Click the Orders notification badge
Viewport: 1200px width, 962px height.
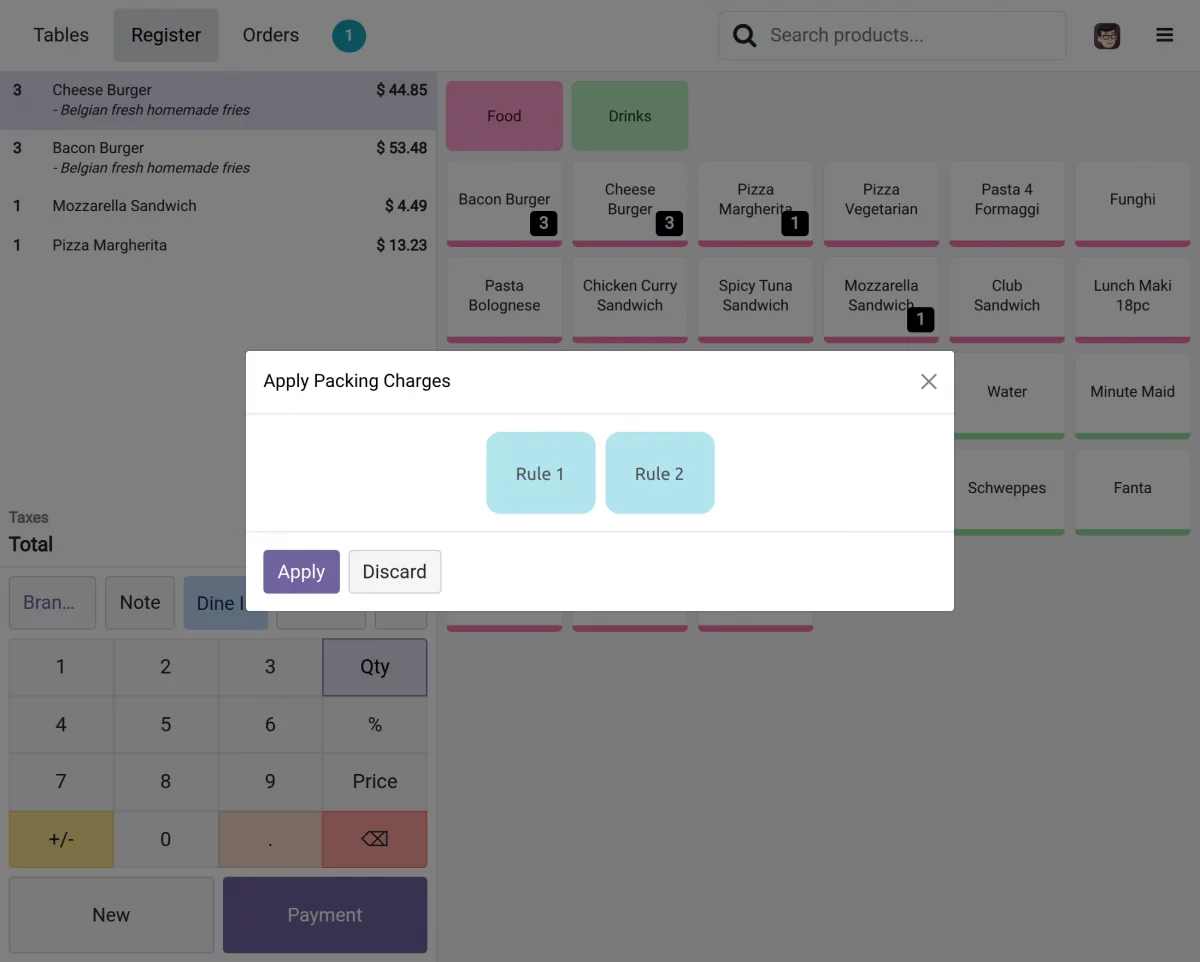click(x=348, y=35)
